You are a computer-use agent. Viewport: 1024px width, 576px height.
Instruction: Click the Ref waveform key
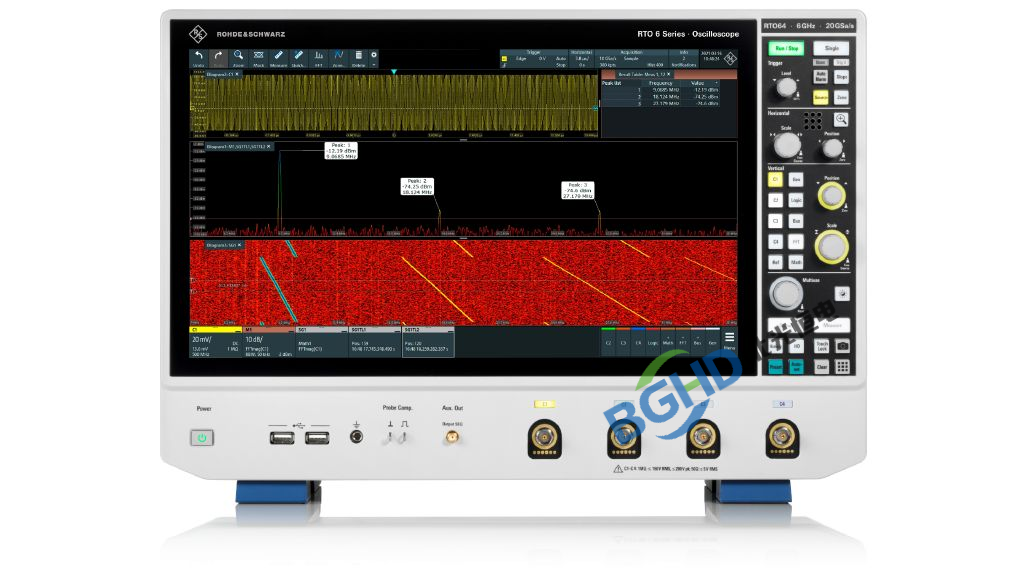775,262
